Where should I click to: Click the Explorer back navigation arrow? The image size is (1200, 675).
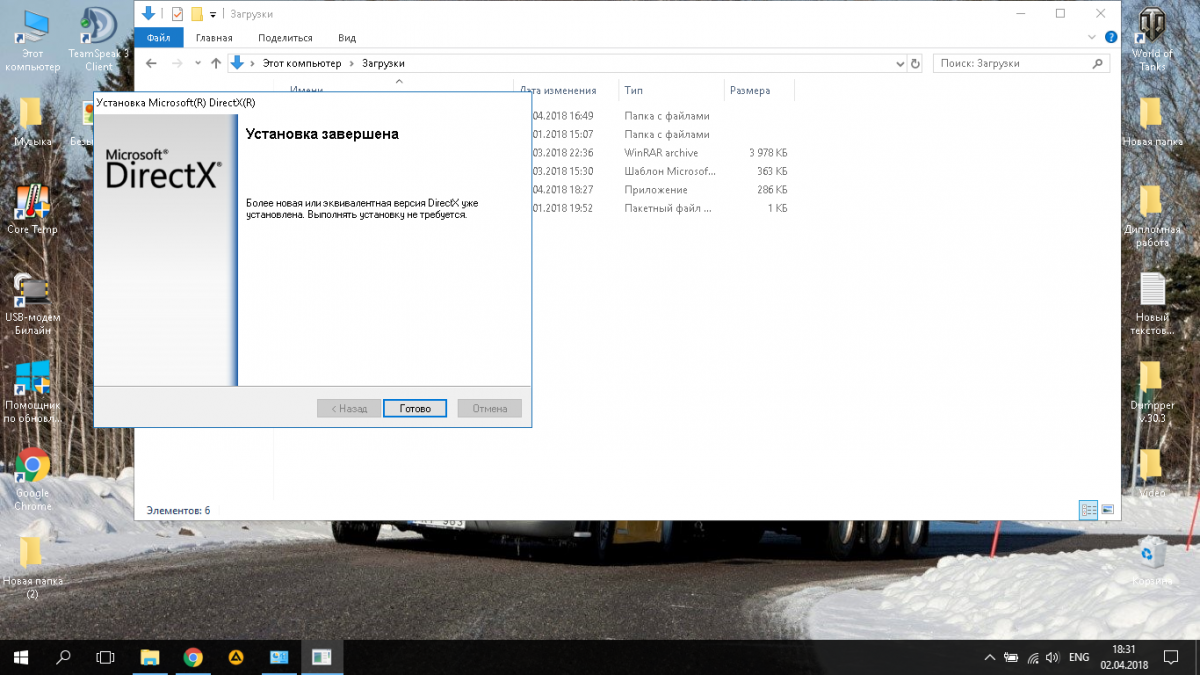coord(151,63)
